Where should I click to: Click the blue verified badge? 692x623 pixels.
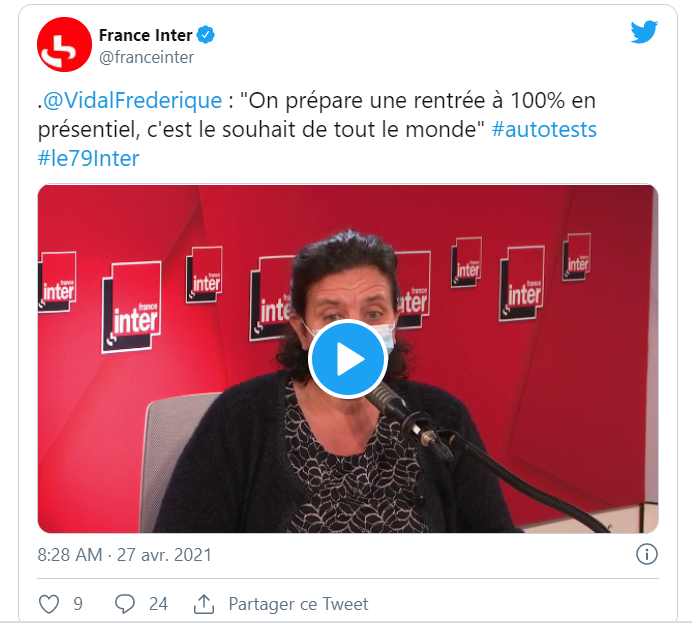[x=205, y=35]
